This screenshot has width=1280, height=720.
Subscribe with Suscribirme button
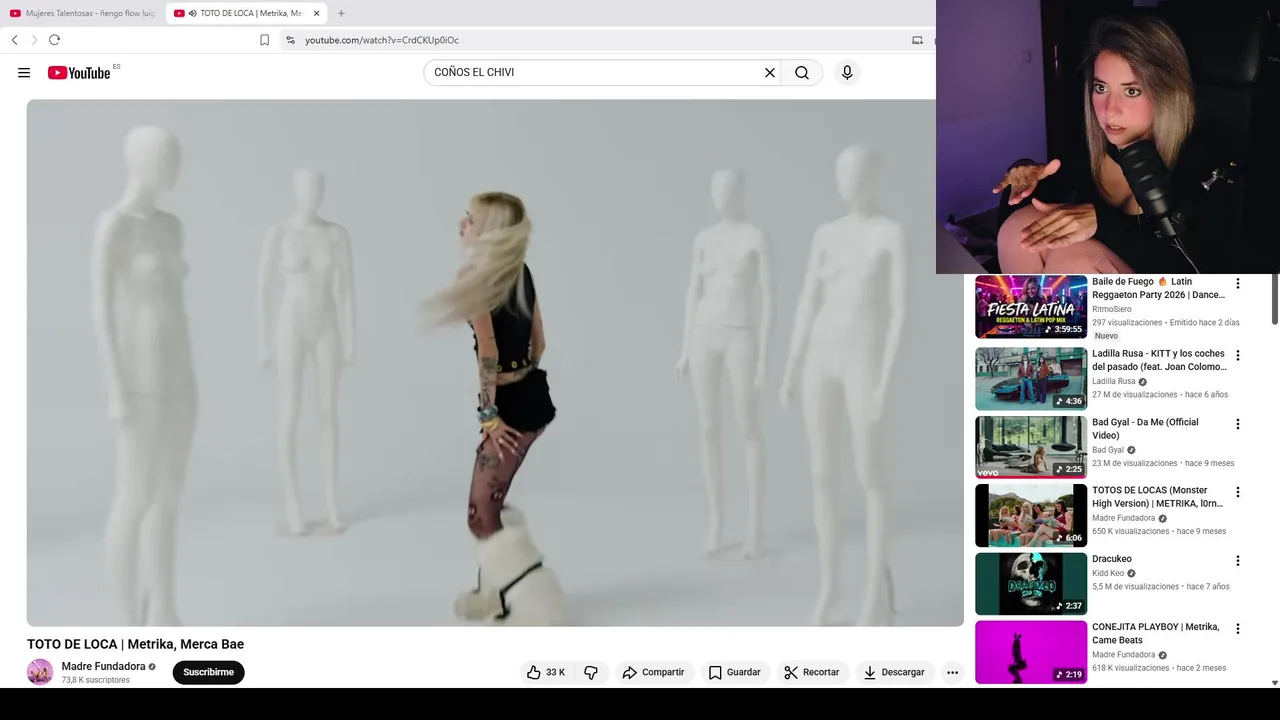coord(208,672)
